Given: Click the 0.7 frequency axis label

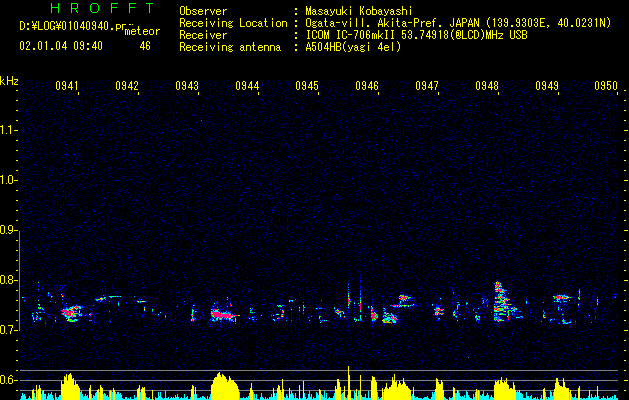Looking at the screenshot, I should [8, 330].
